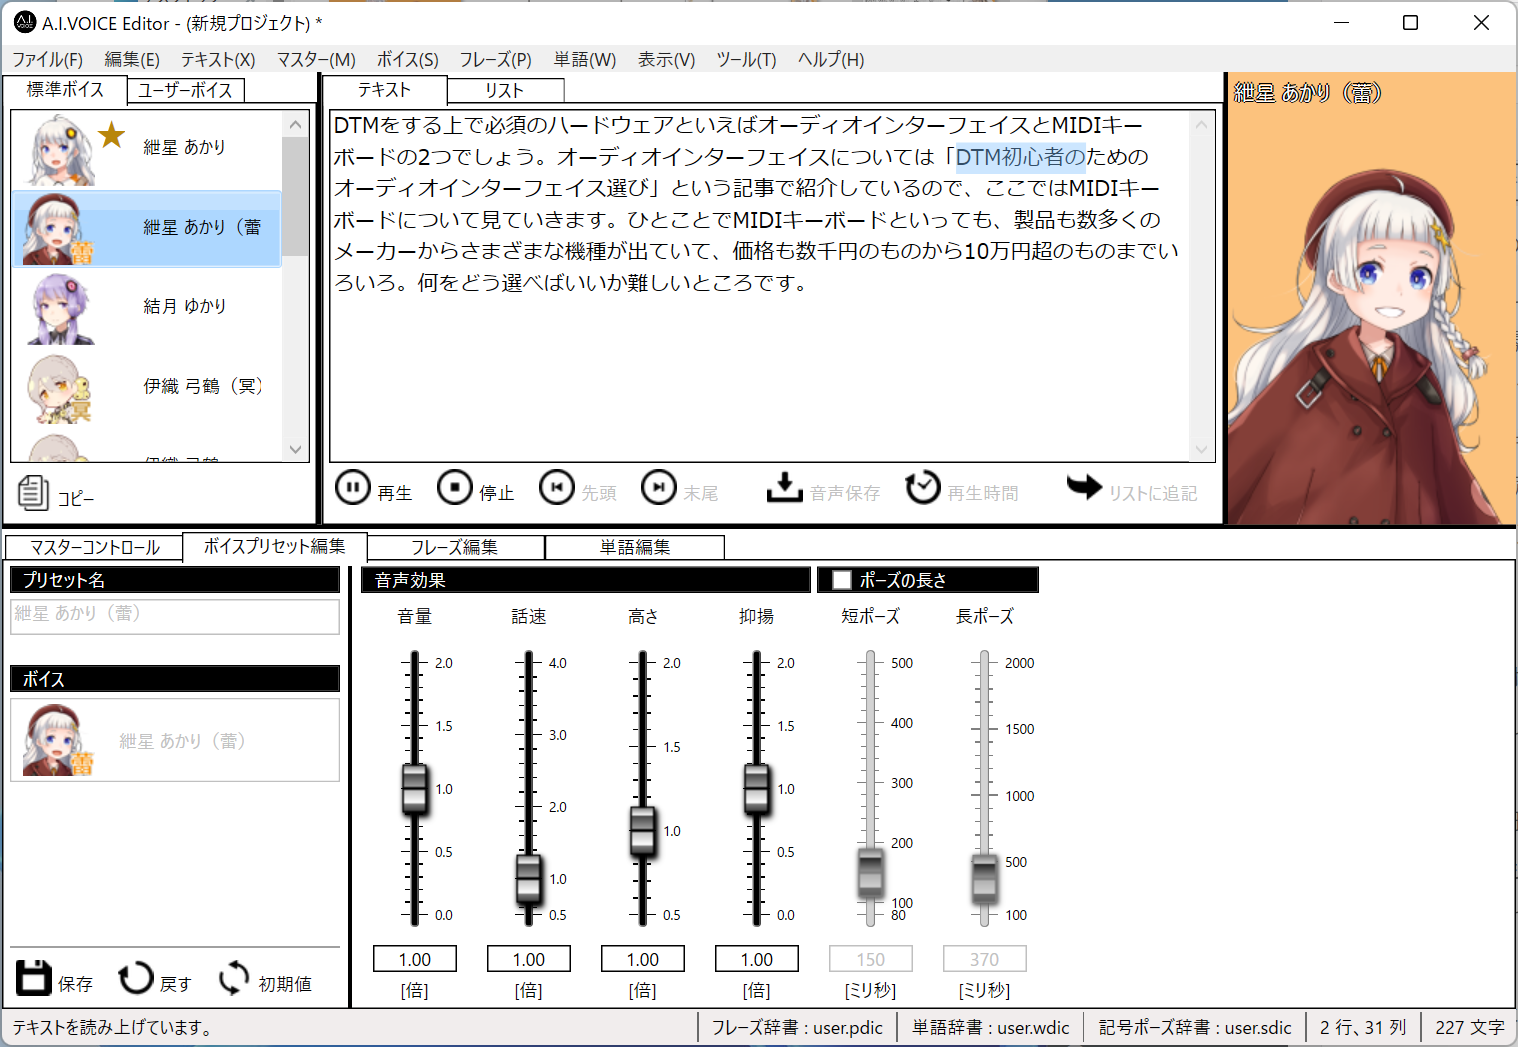Switch to the リスト tab
Viewport: 1518px width, 1047px height.
click(x=505, y=90)
